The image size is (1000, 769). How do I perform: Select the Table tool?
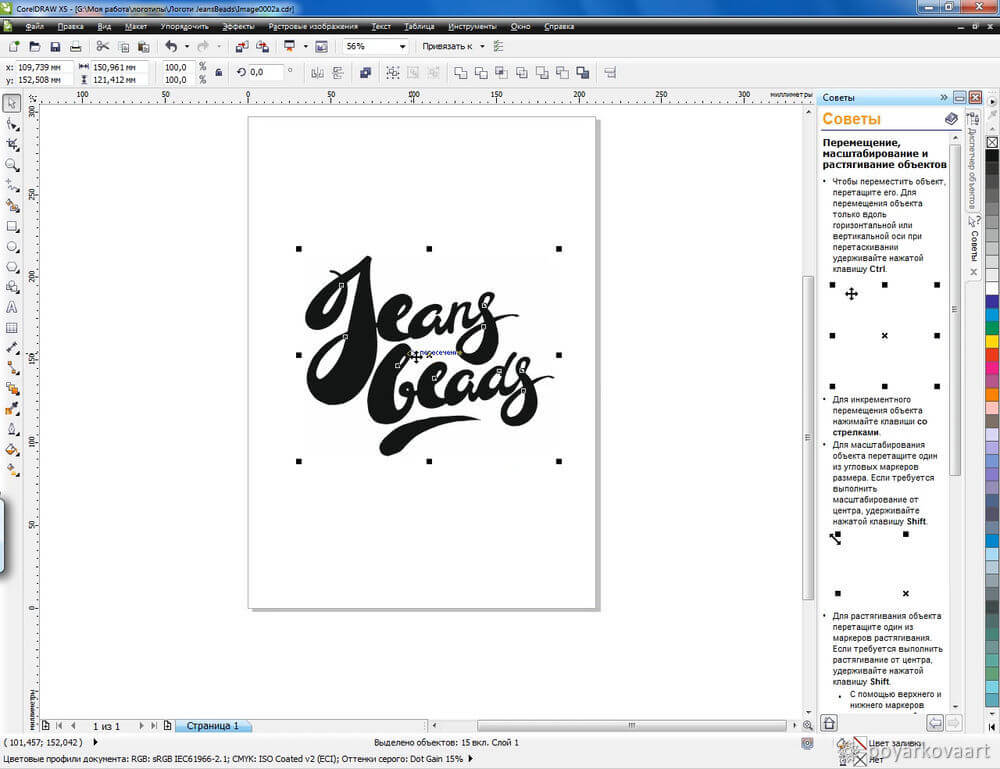pos(12,328)
